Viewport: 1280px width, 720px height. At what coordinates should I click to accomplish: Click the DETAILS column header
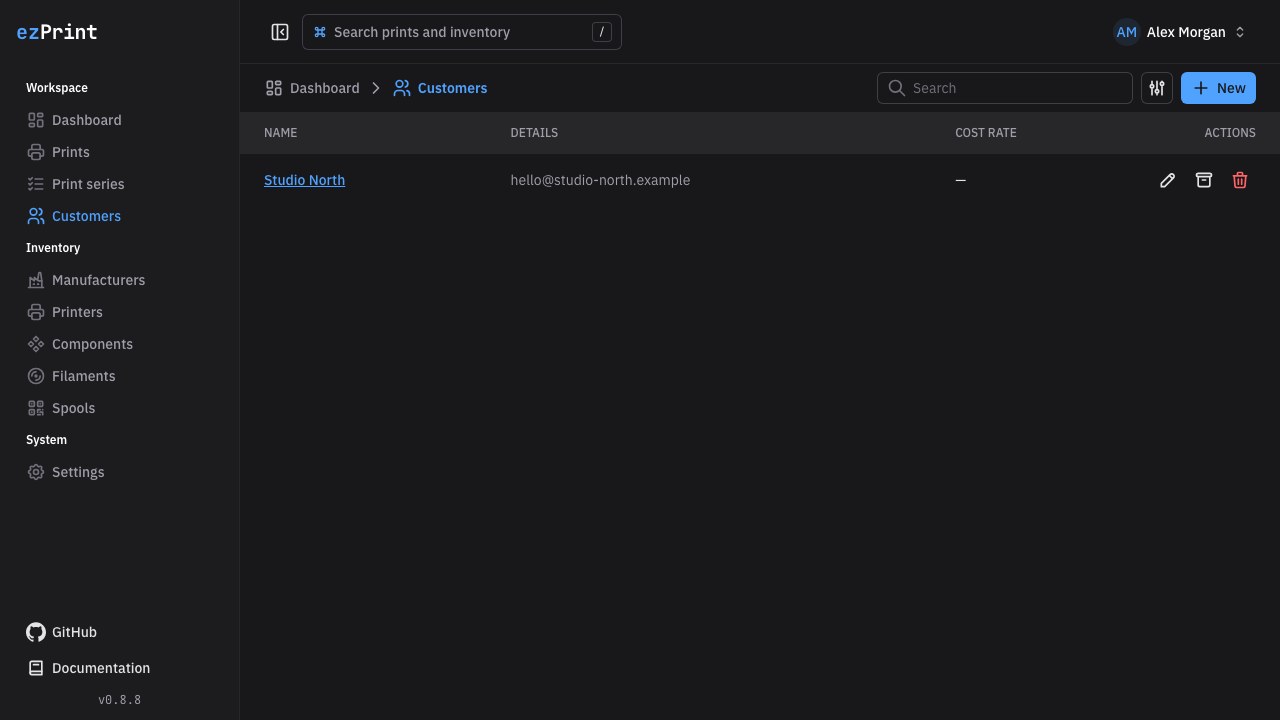click(534, 133)
